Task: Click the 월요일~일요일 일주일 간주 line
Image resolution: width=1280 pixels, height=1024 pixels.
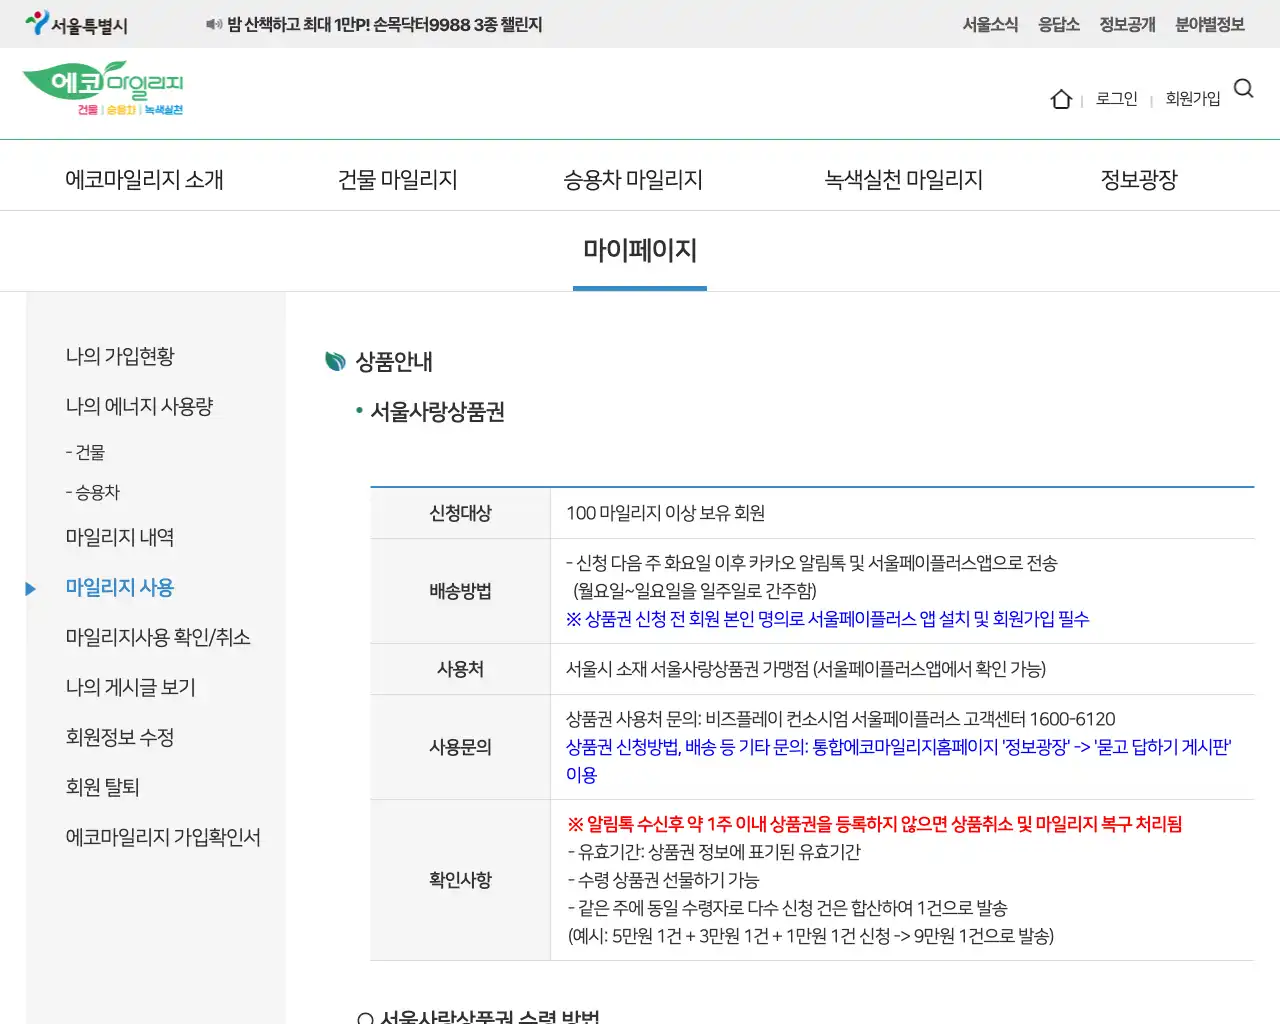Action: click(694, 591)
